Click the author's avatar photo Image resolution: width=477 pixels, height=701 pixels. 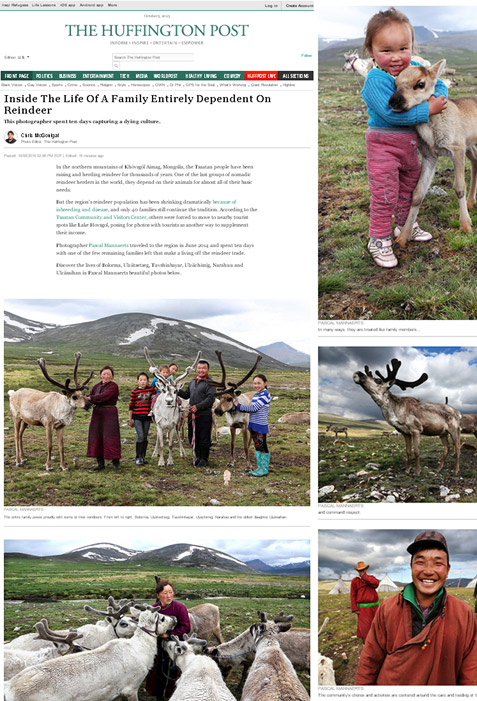click(x=10, y=137)
